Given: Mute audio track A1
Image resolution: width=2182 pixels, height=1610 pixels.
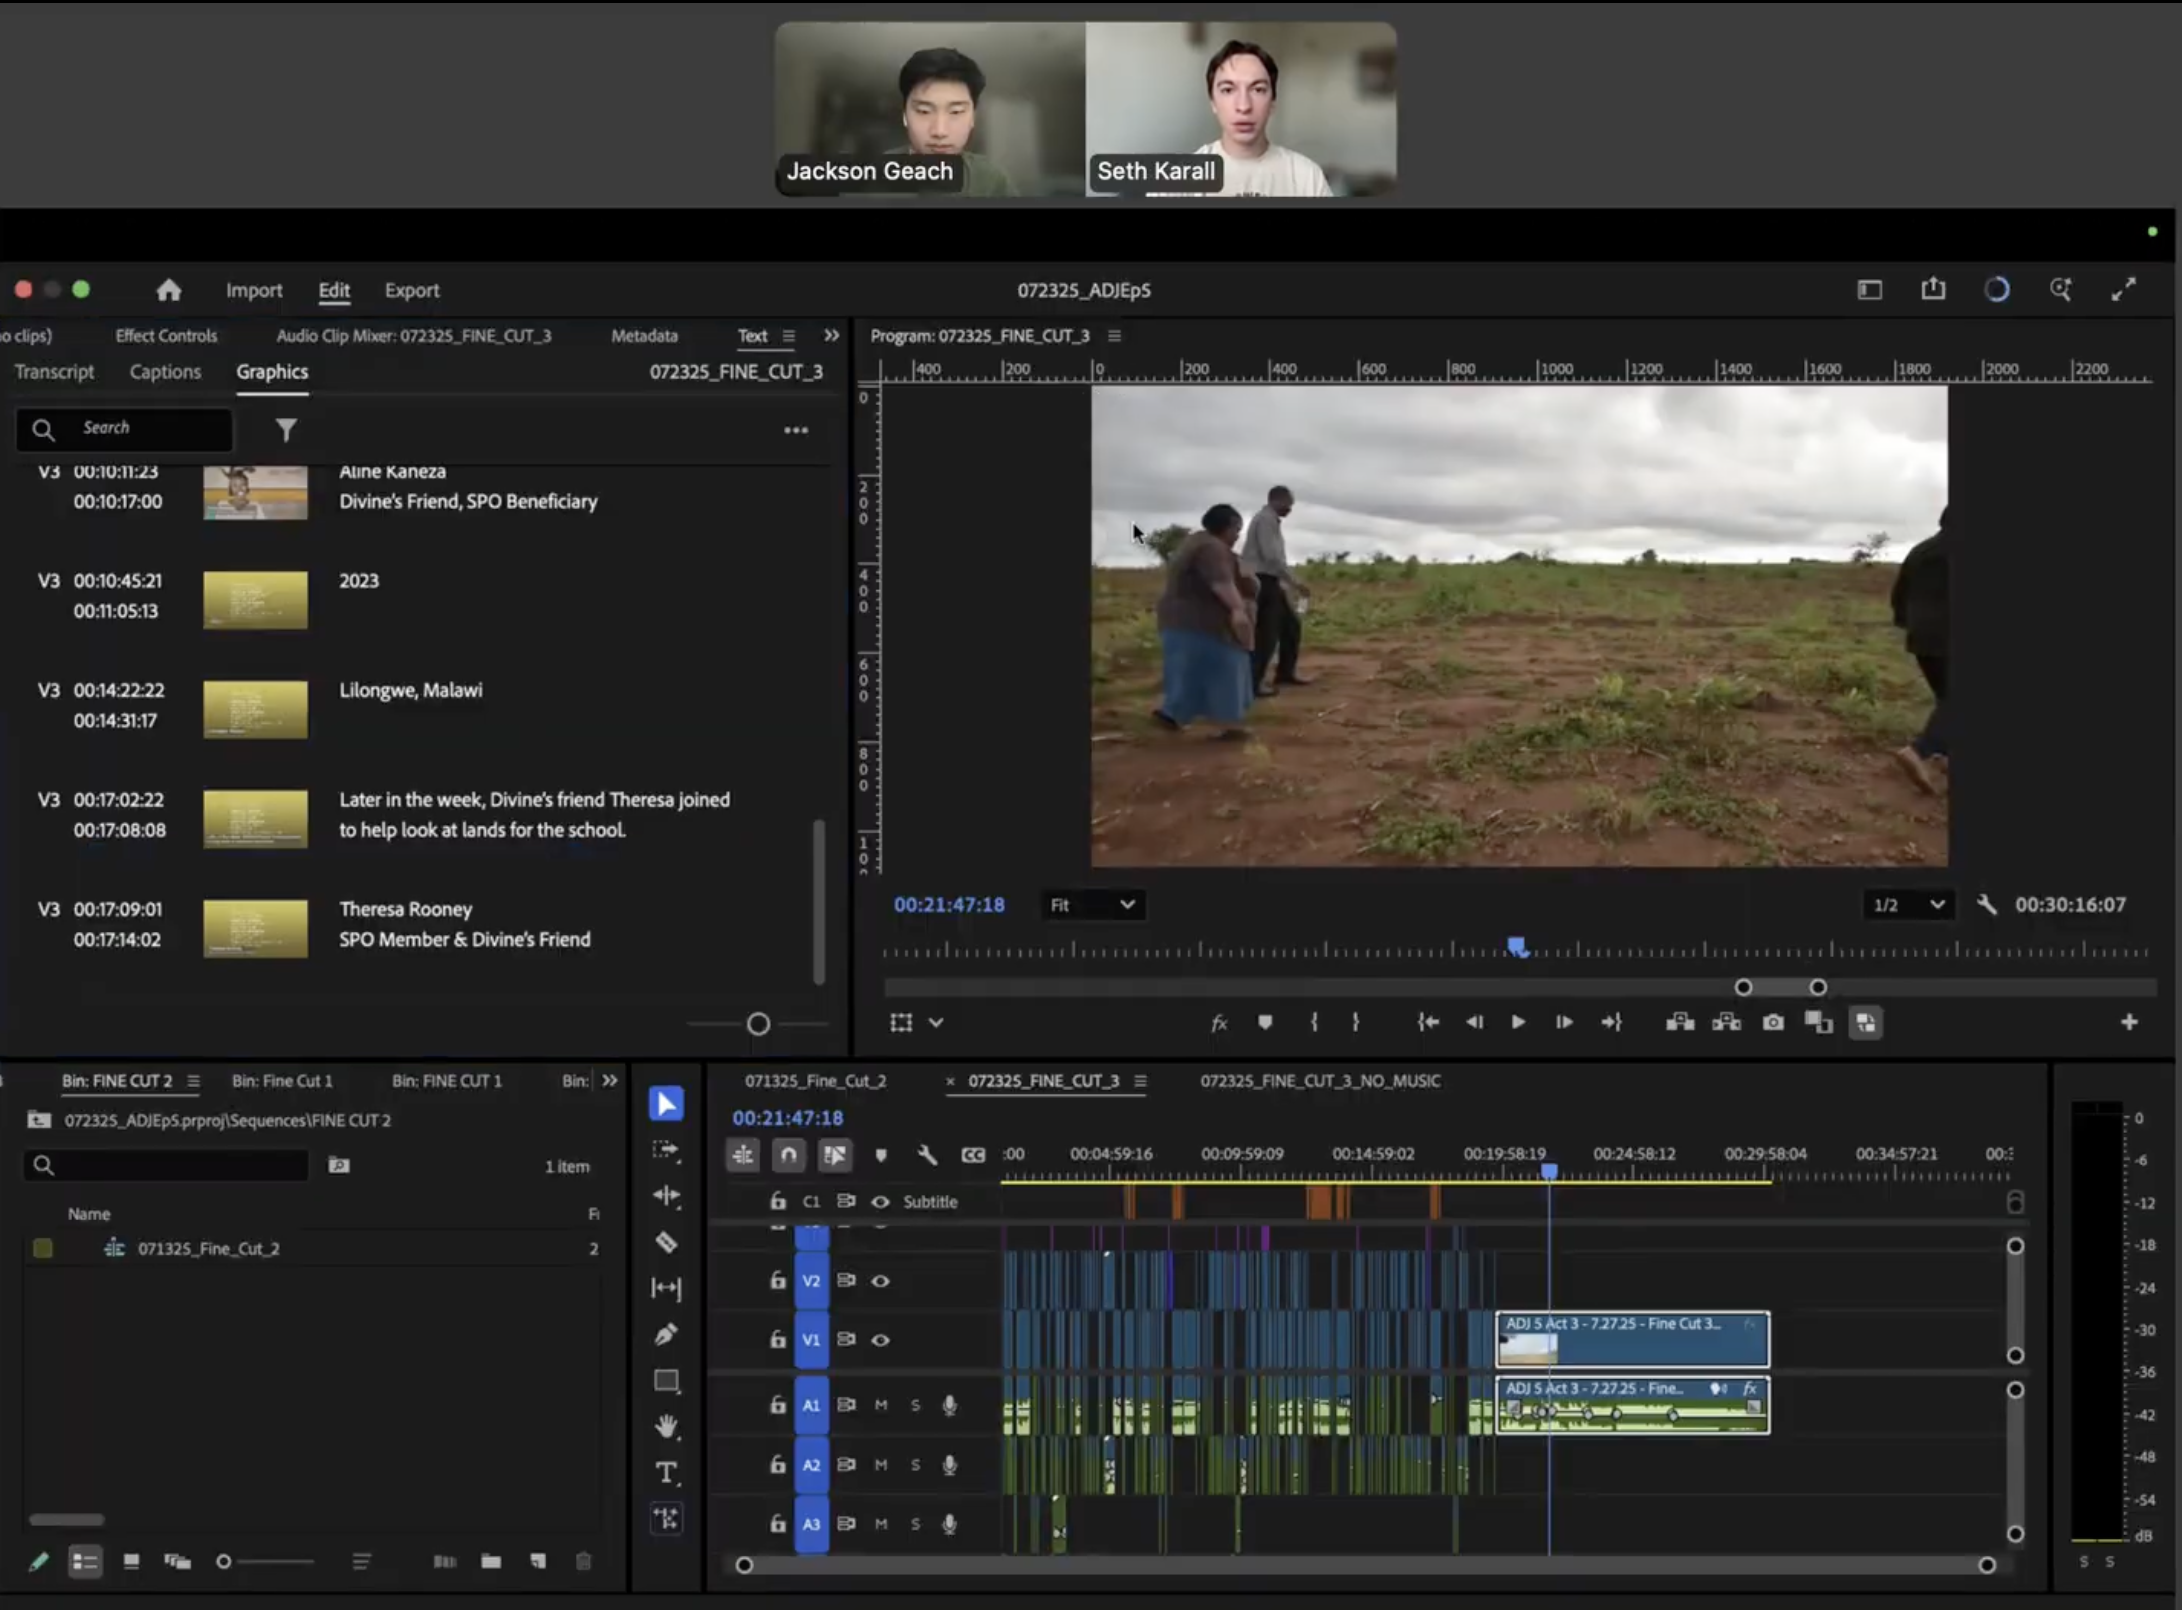Looking at the screenshot, I should [x=881, y=1405].
